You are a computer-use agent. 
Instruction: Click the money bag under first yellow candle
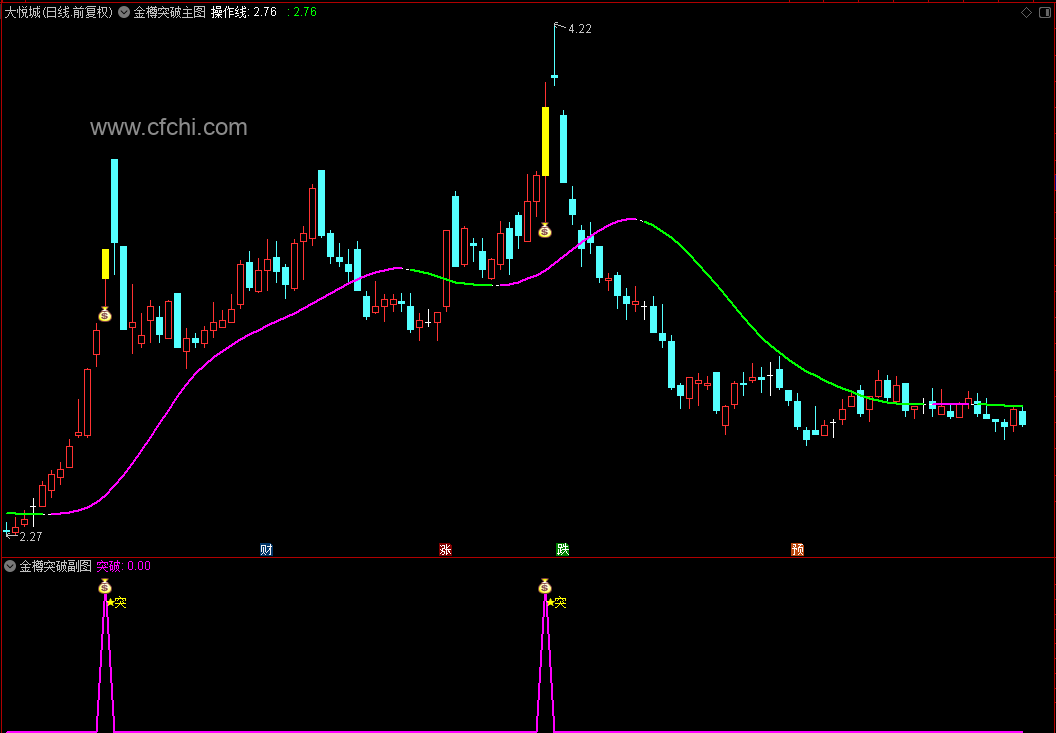[105, 314]
